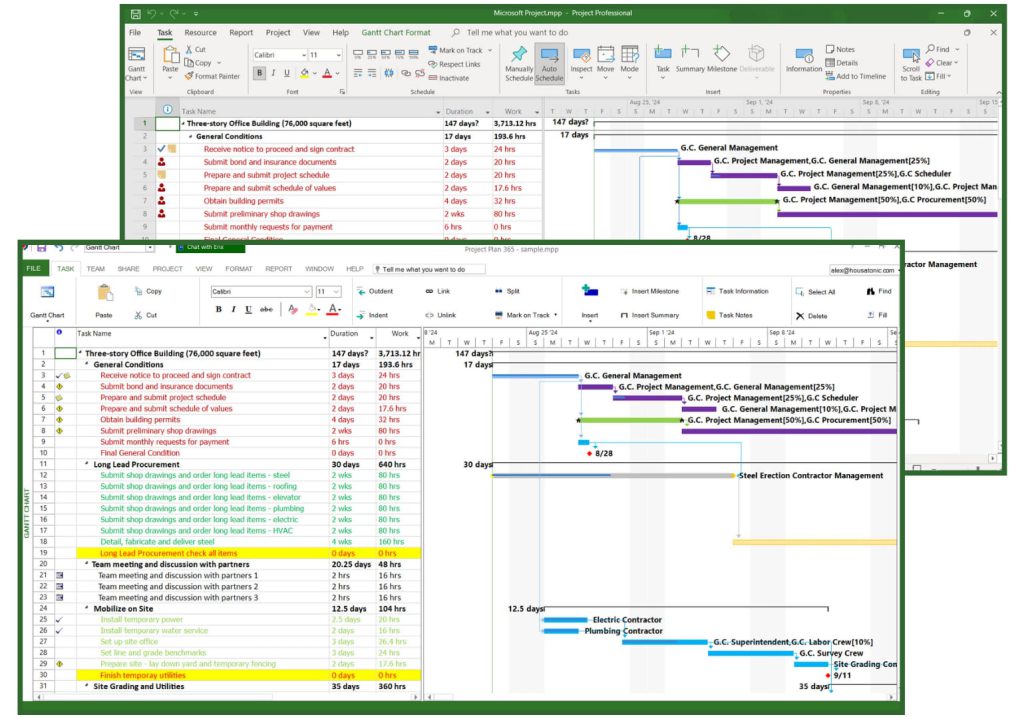The width and height of the screenshot is (1024, 719).
Task: Click Mark on Track in Microsoft Project
Action: pyautogui.click(x=460, y=50)
